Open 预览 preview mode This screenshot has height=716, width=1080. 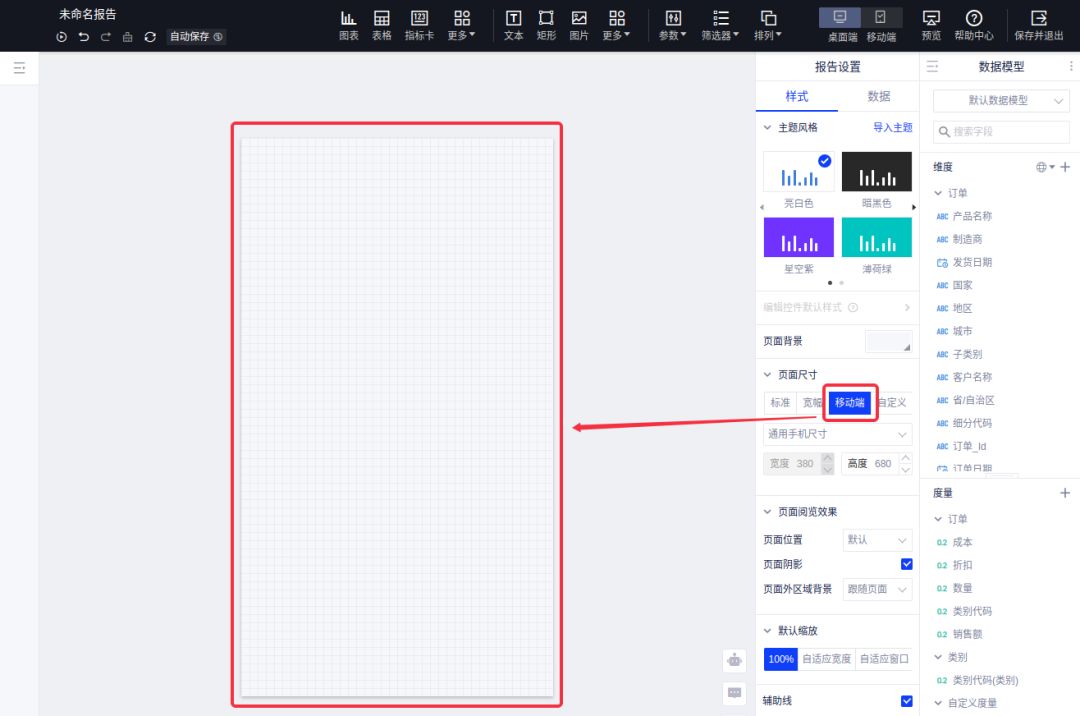(931, 25)
